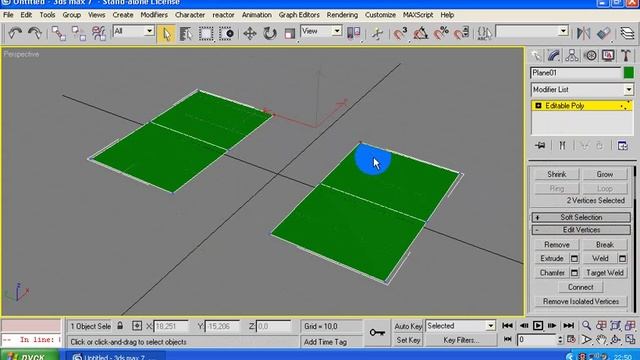Viewport: 640px width, 360px height.
Task: Click the Edit Named Selection Sets icon
Action: [x=484, y=33]
